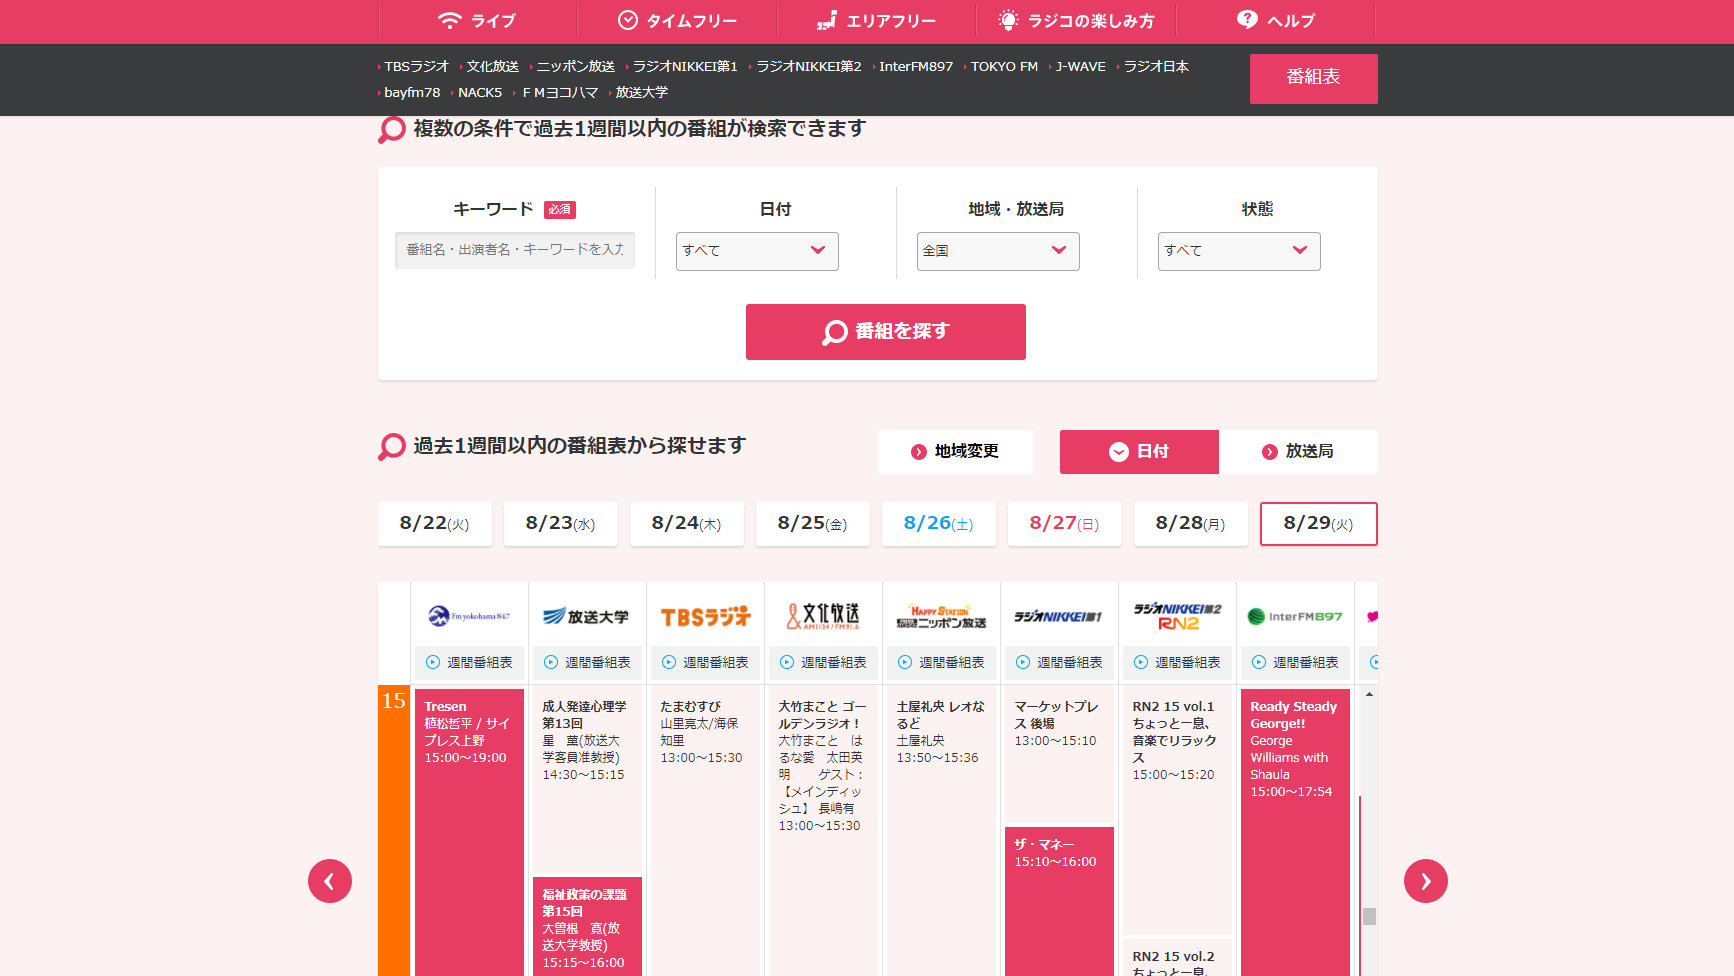This screenshot has height=976, width=1734.
Task: Go to the ラジオ日本 station link
Action: click(x=1155, y=66)
